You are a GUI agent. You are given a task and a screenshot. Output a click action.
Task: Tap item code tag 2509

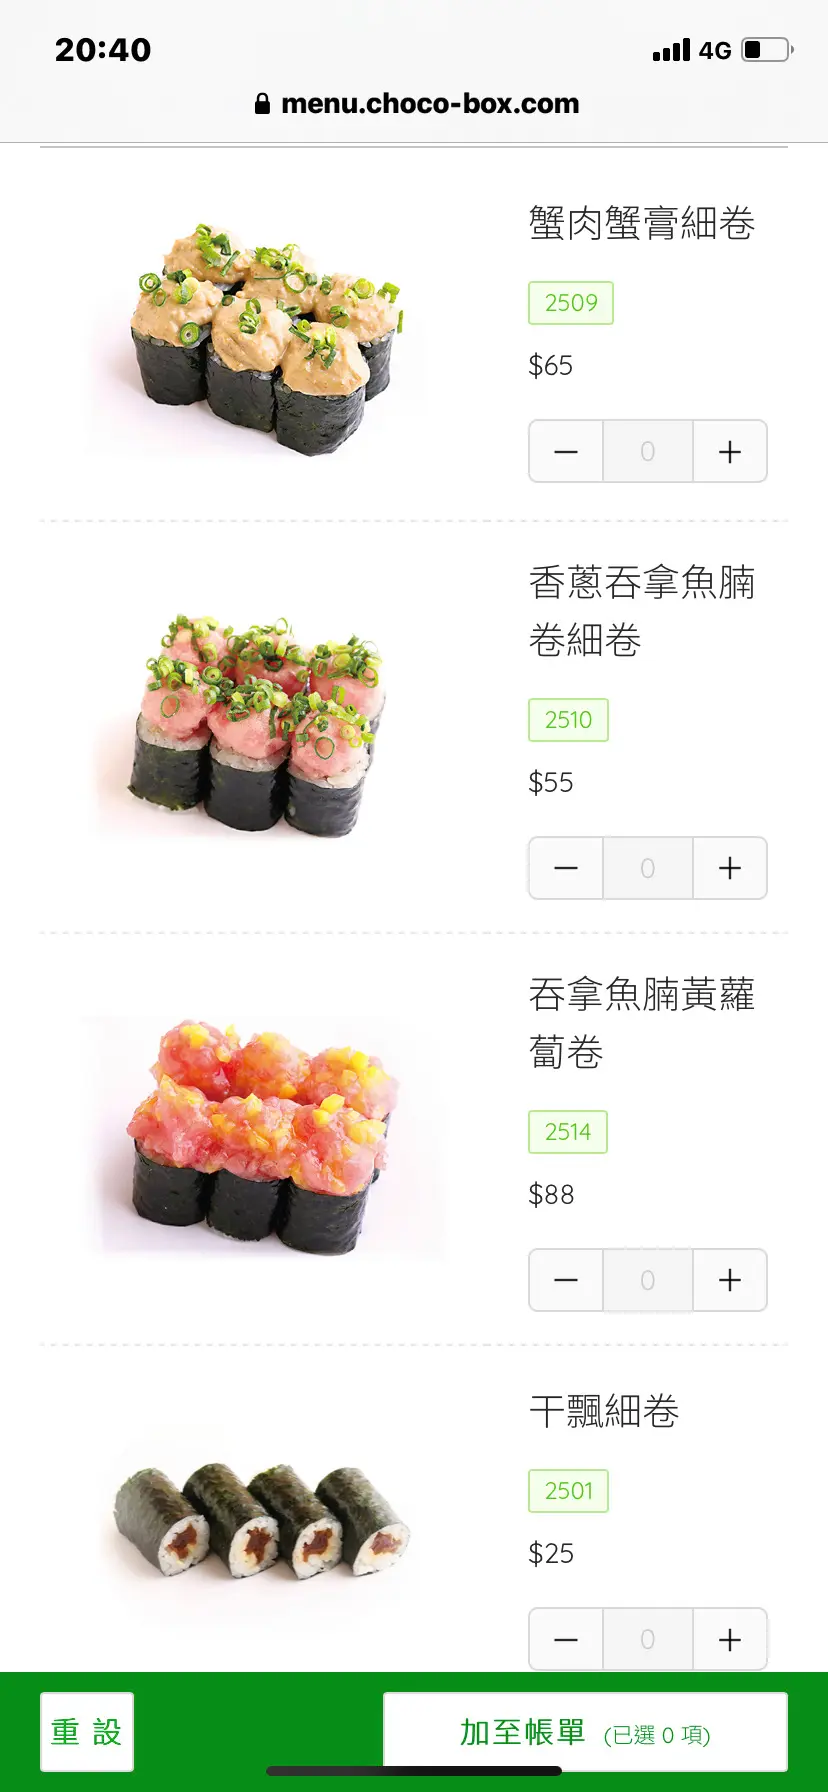tap(571, 303)
